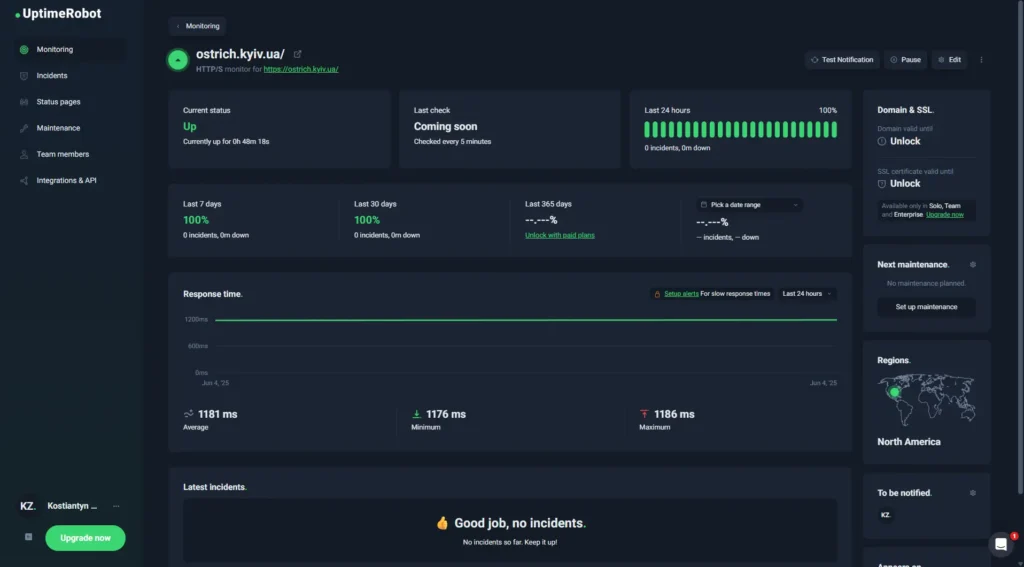
Task: Click Unlock under SSL certificate valid until
Action: [905, 184]
